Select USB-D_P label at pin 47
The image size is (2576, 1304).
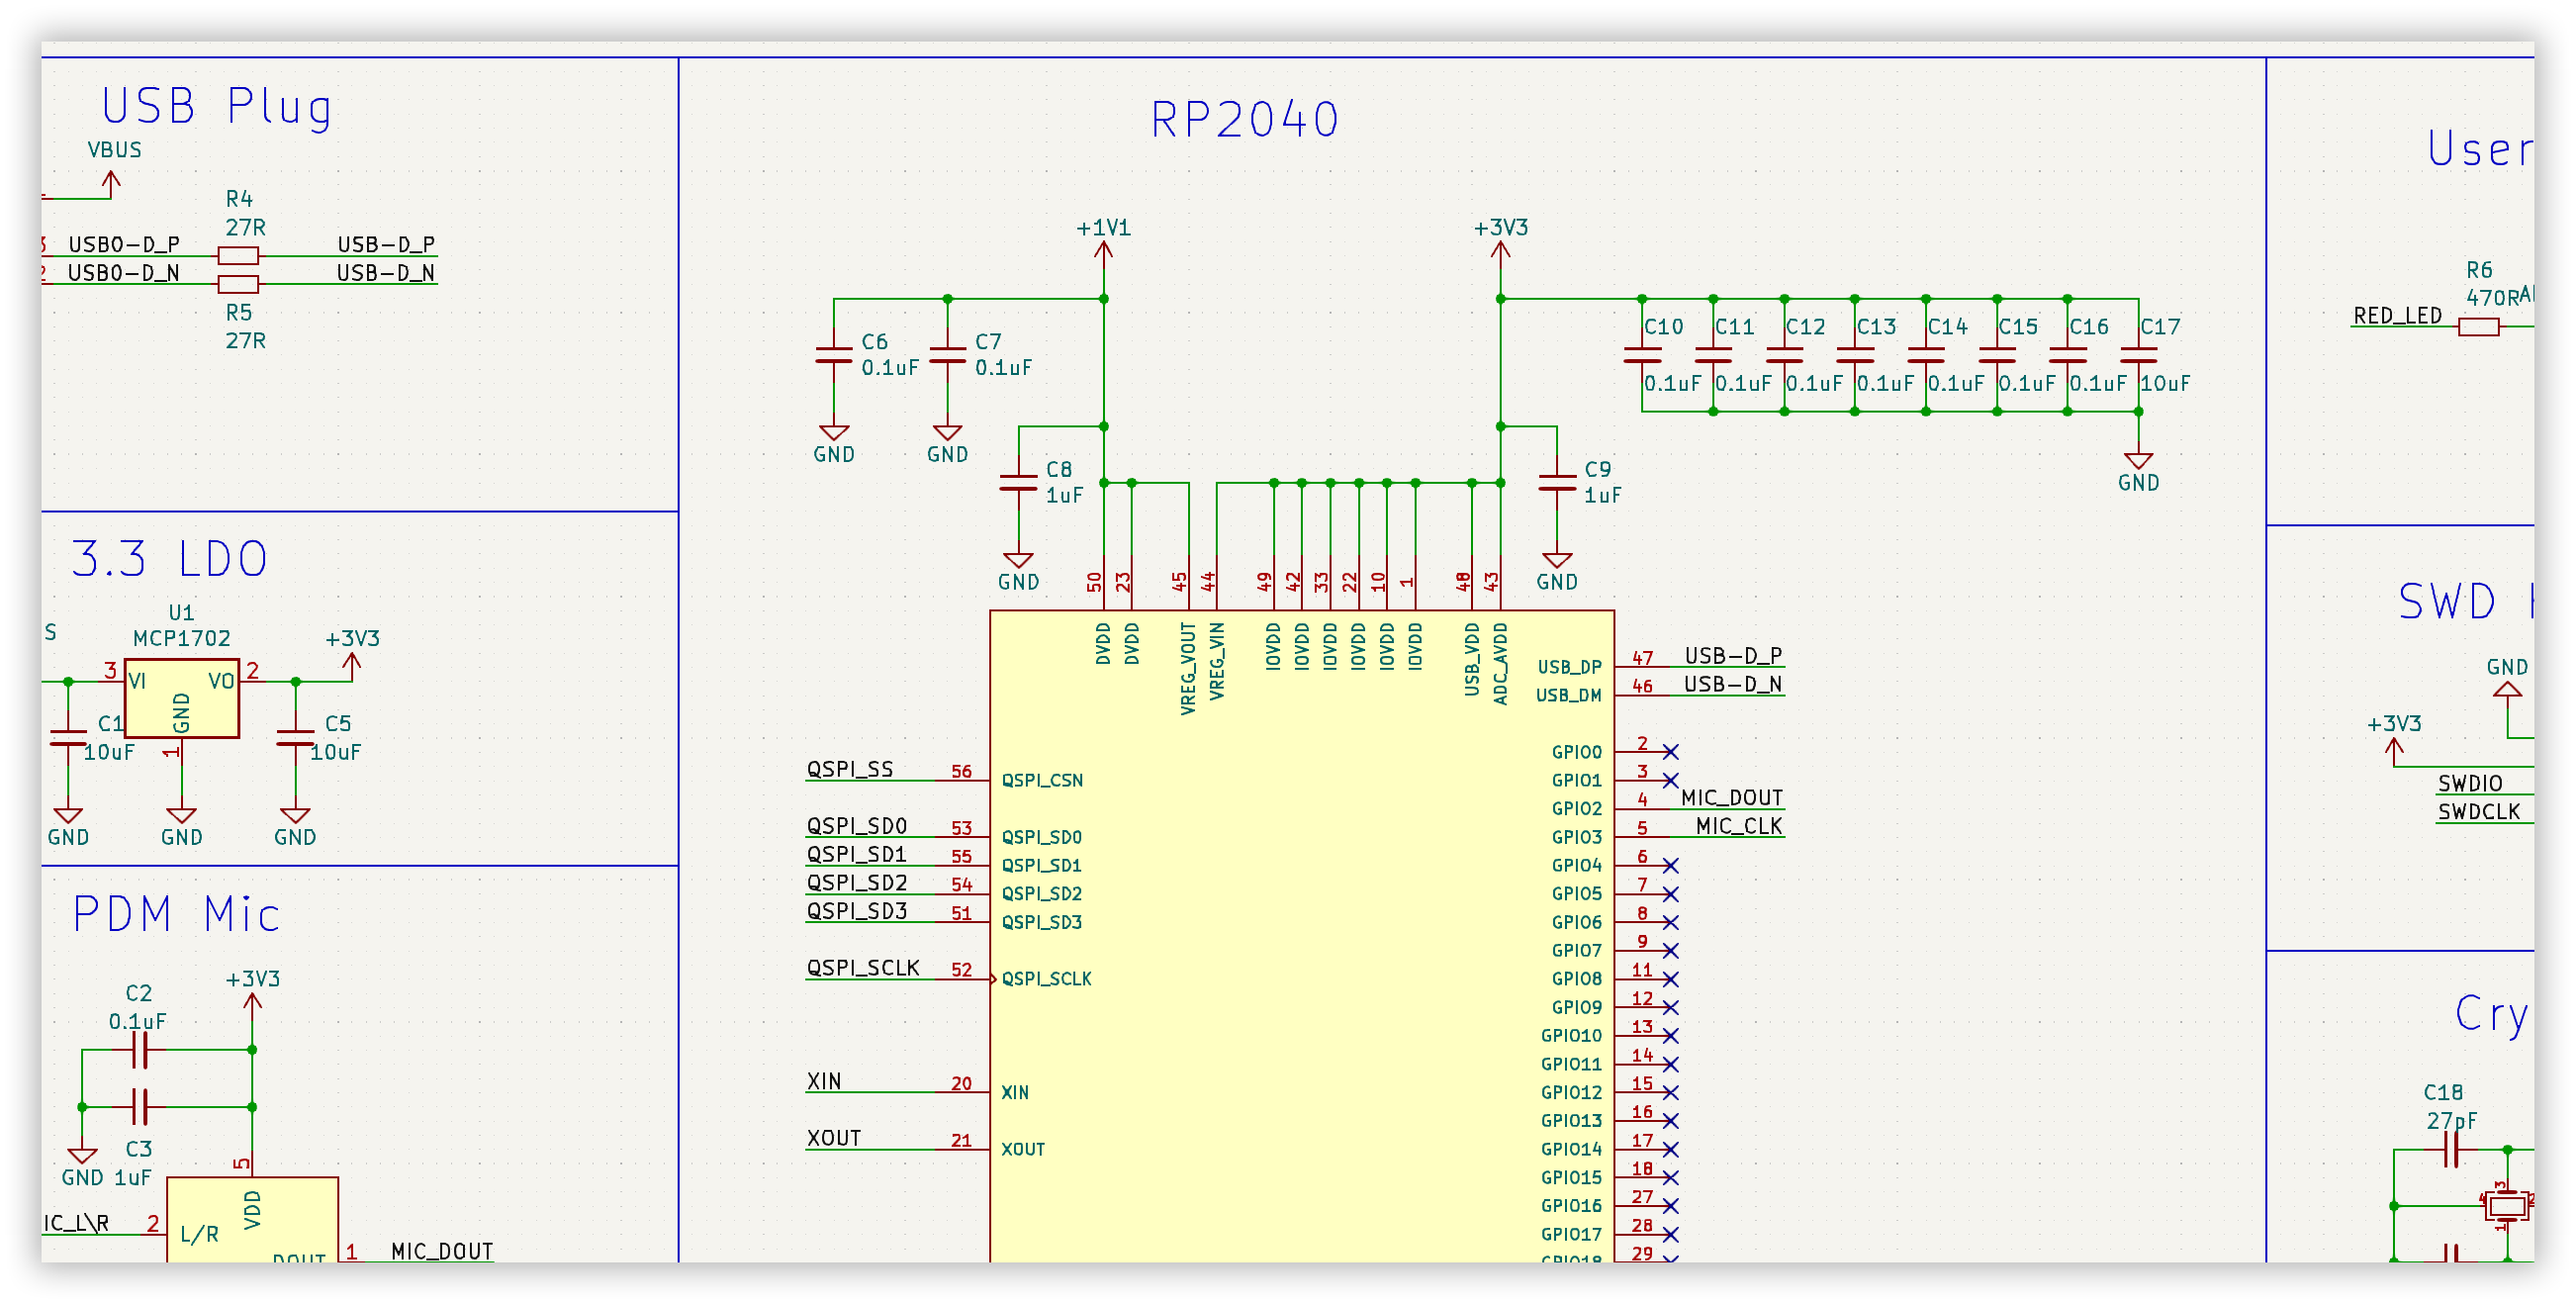[1733, 655]
